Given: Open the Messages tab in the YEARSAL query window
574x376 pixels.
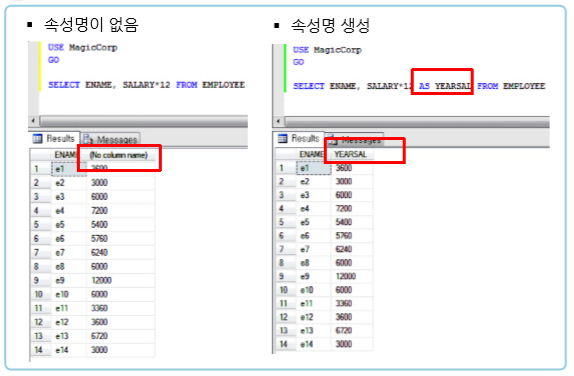Looking at the screenshot, I should pos(354,139).
